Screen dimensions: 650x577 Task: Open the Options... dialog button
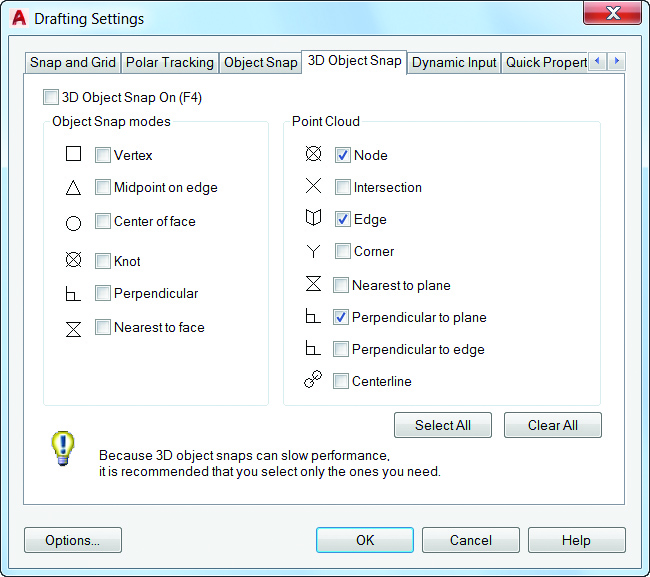click(73, 540)
